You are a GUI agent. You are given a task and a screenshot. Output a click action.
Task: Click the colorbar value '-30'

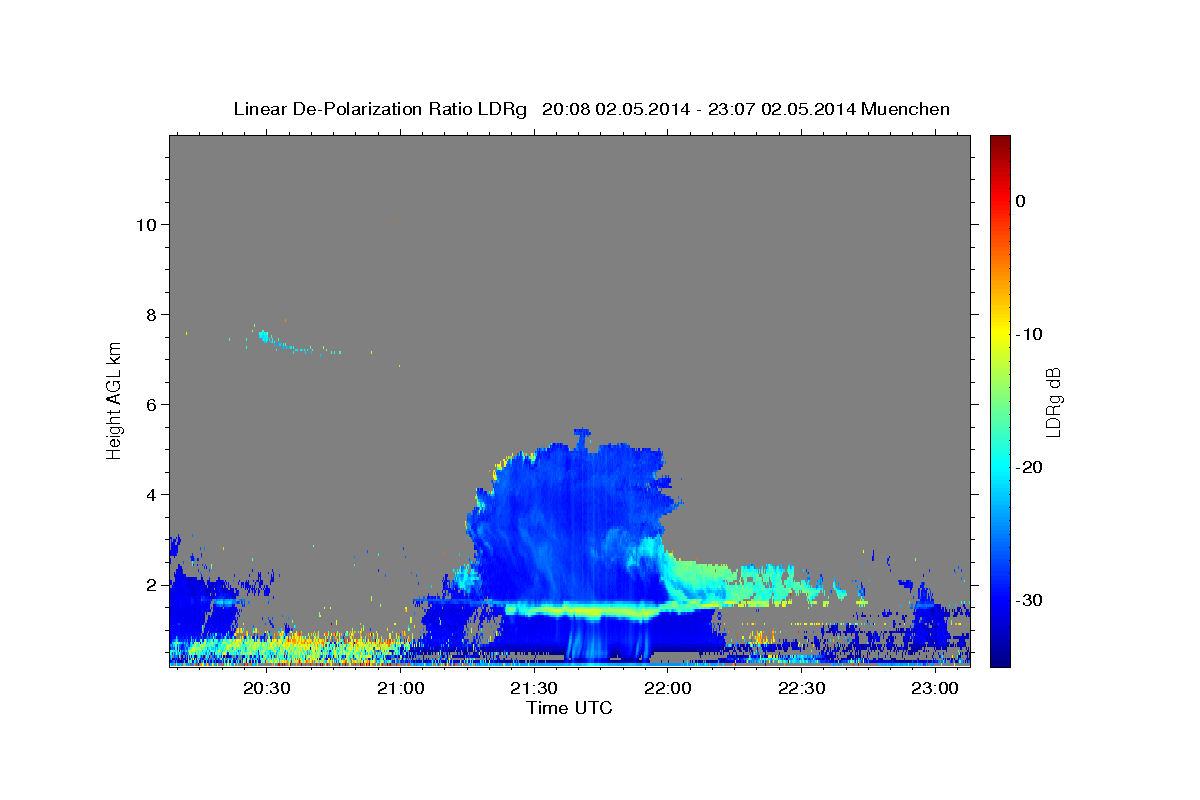(x=1030, y=600)
